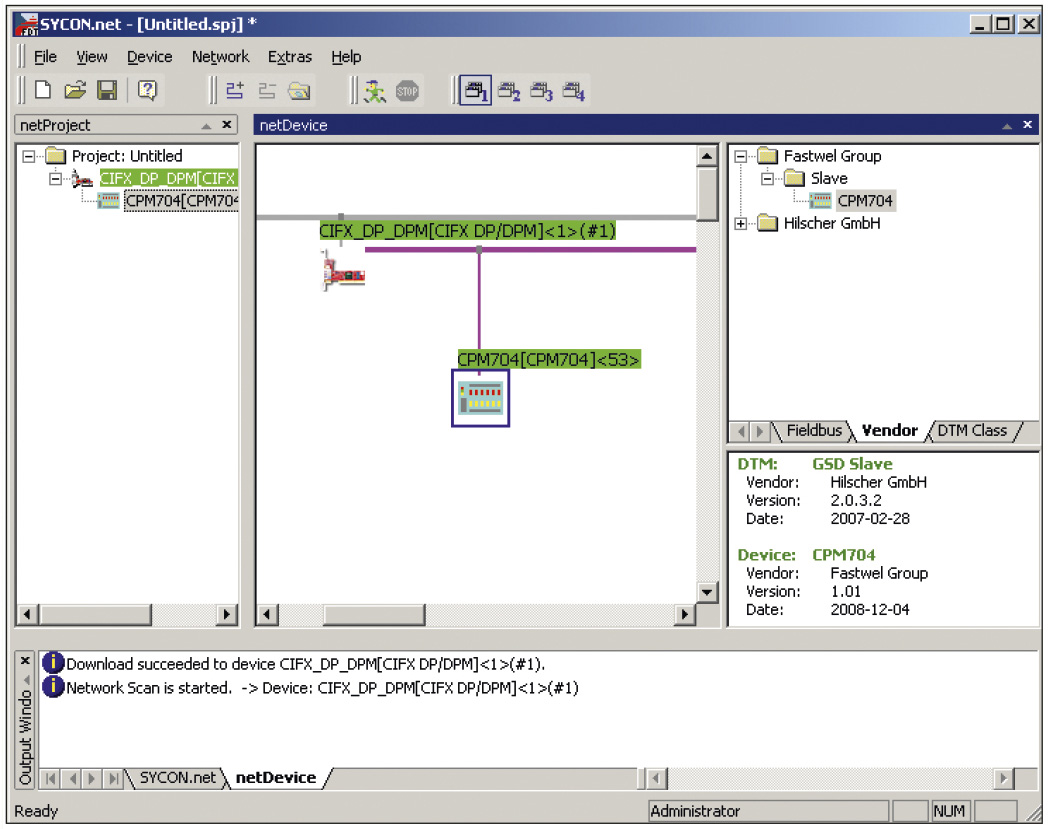The image size is (1048, 829).
Task: Close the Output Window panel
Action: tap(25, 661)
